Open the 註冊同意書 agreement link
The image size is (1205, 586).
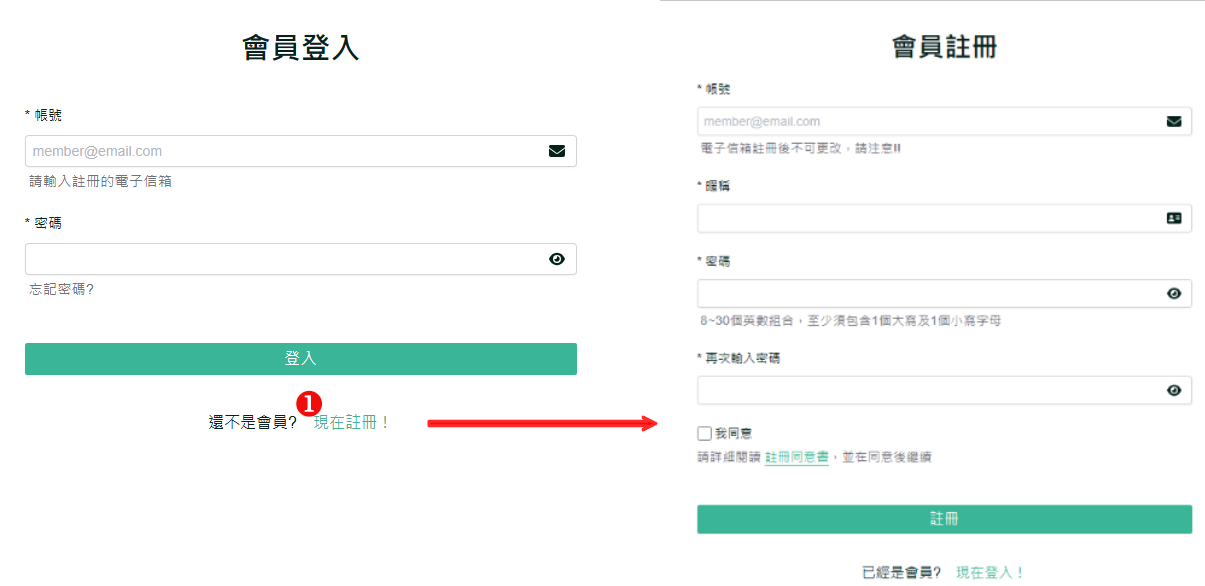tap(797, 457)
